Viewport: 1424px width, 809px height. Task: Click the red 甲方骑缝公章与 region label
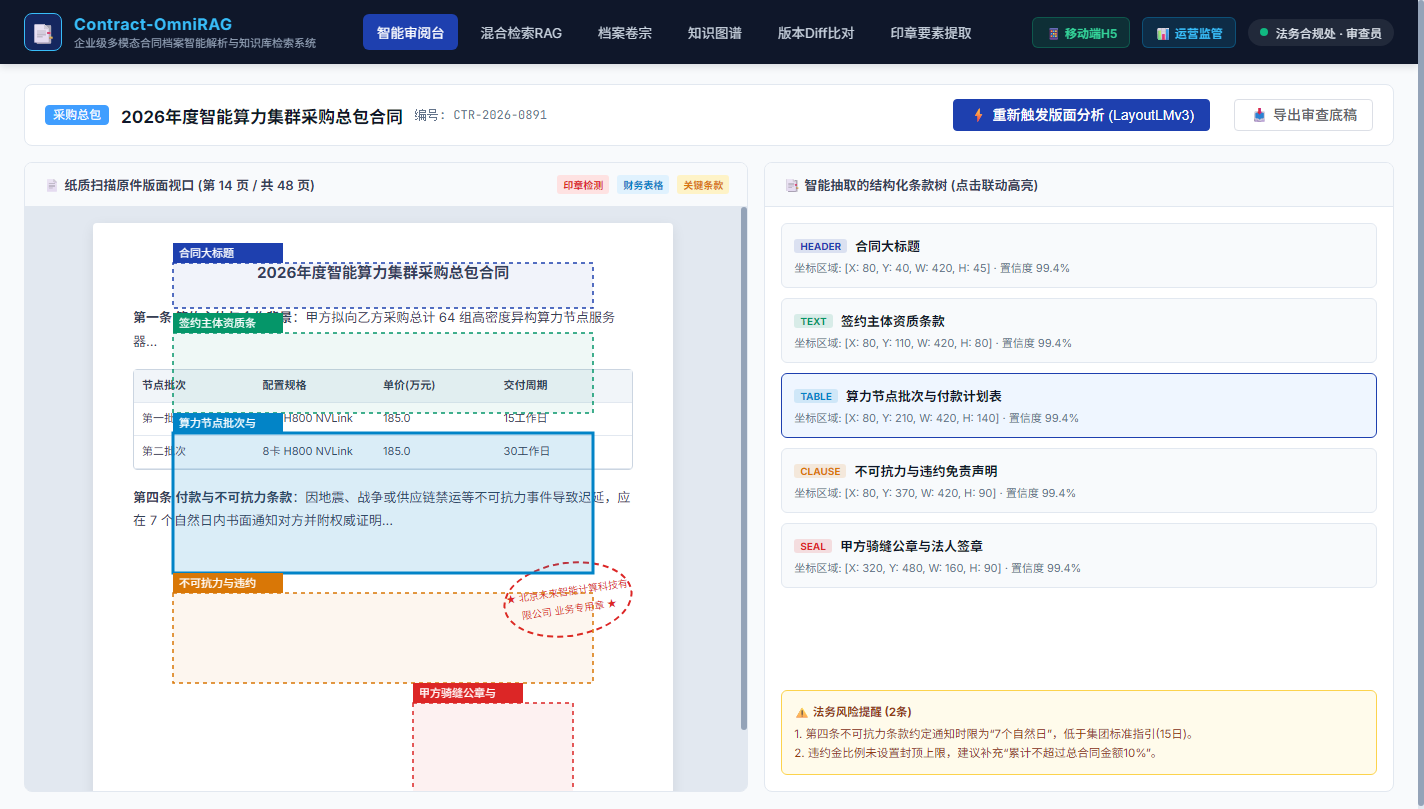pyautogui.click(x=468, y=693)
